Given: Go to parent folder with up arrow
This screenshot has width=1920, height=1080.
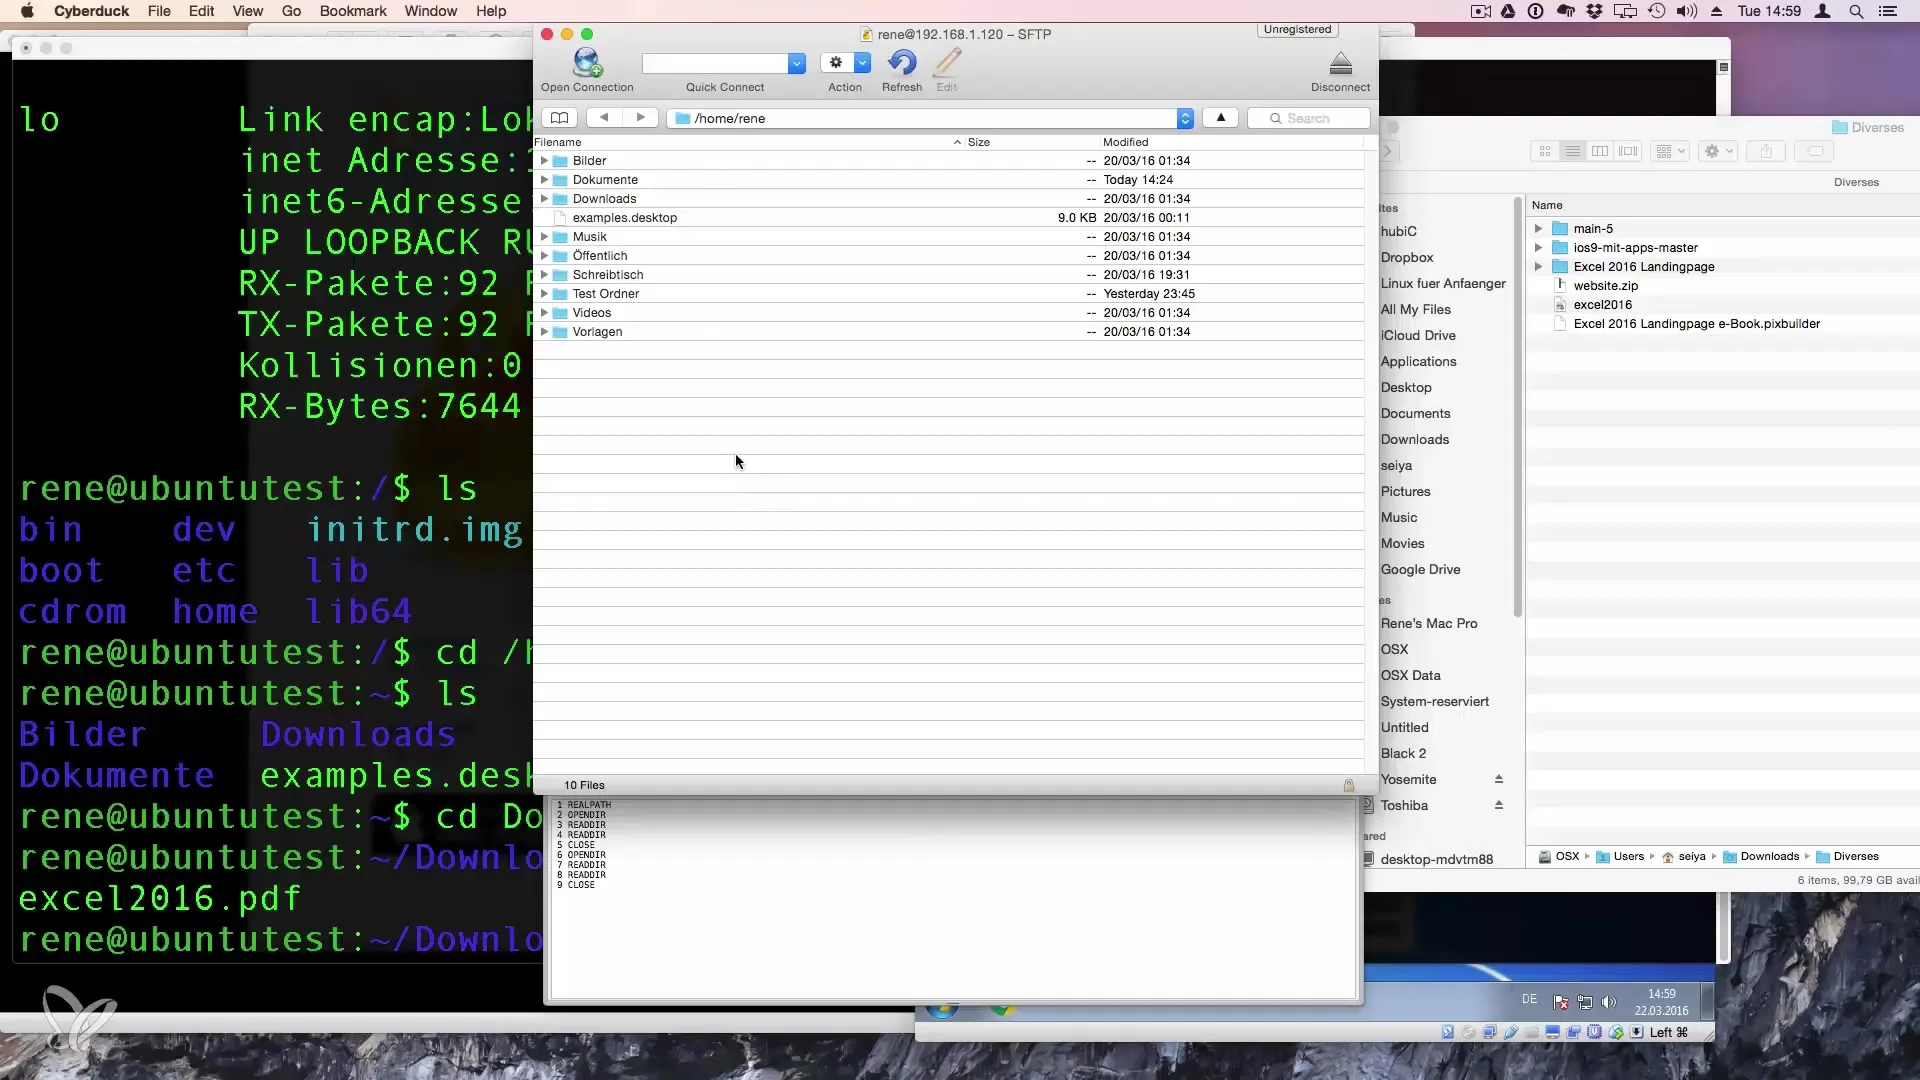Looking at the screenshot, I should pyautogui.click(x=1220, y=118).
